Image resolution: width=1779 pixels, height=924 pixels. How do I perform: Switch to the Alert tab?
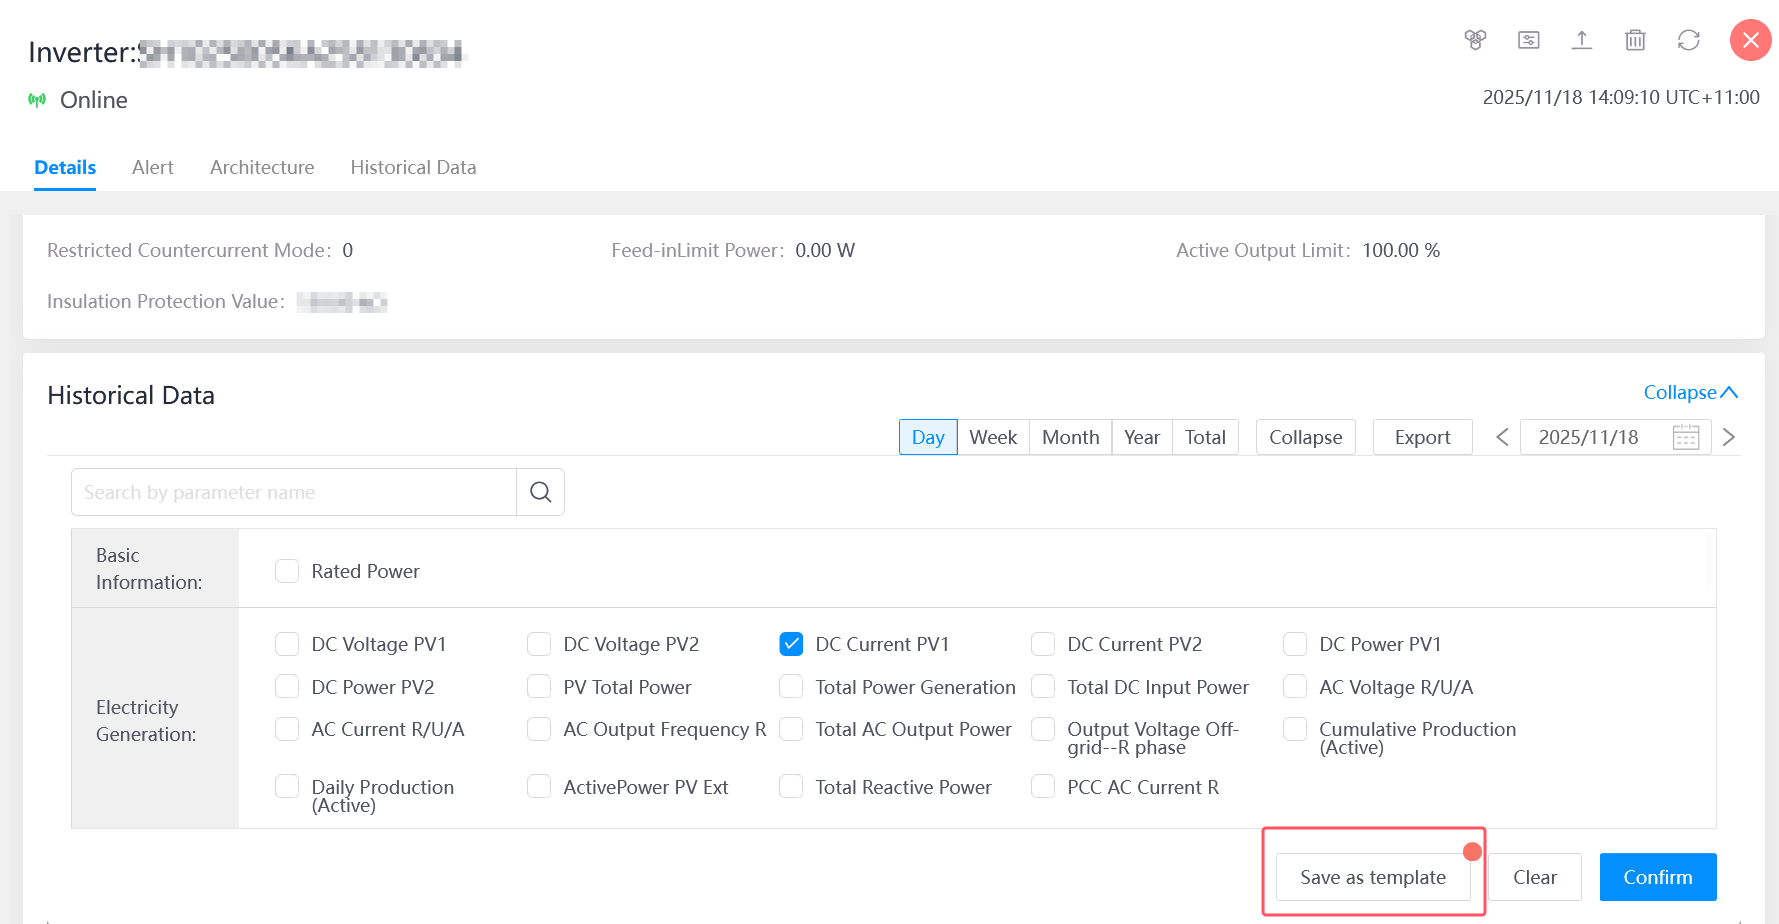(153, 167)
